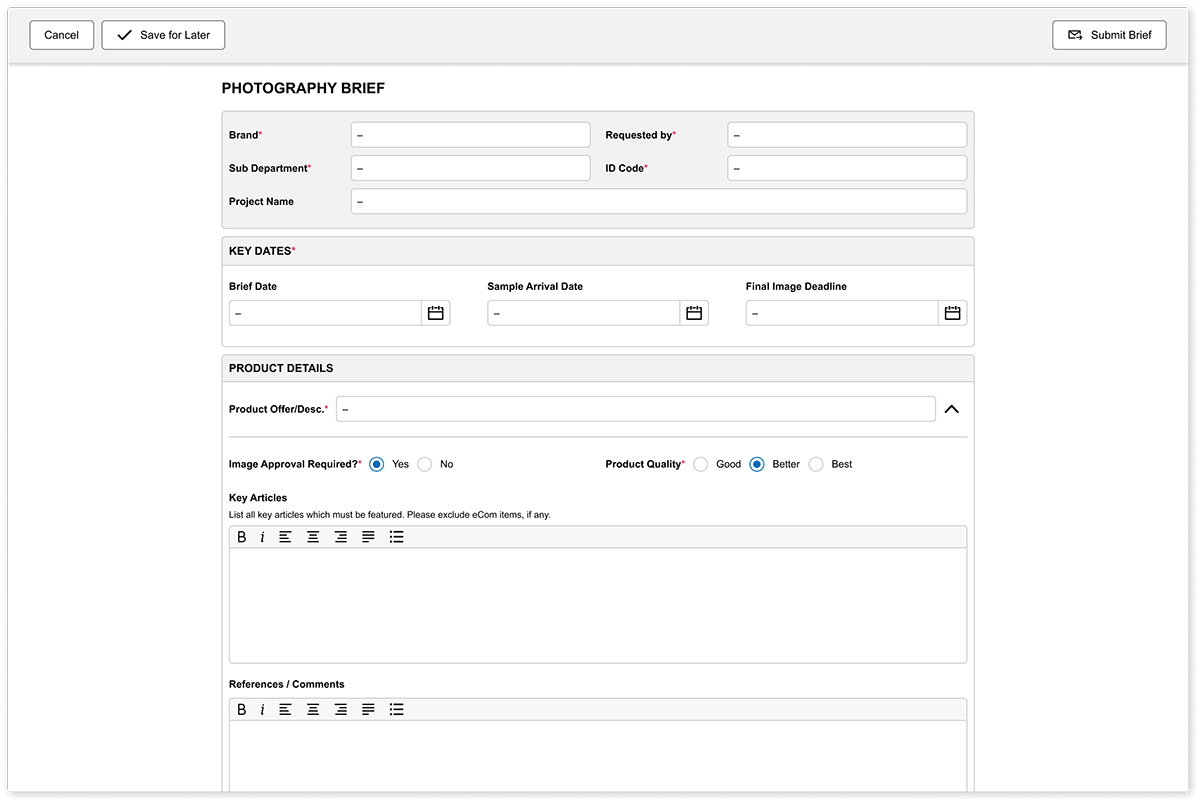Open the Brief Date calendar picker
Screen dimensions: 1200x803
[x=435, y=312]
